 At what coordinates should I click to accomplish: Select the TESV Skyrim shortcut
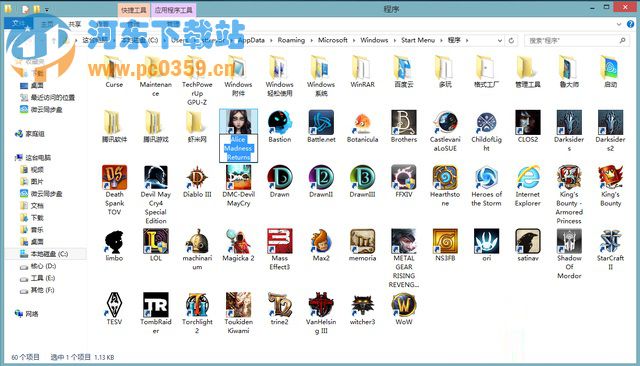(x=114, y=304)
